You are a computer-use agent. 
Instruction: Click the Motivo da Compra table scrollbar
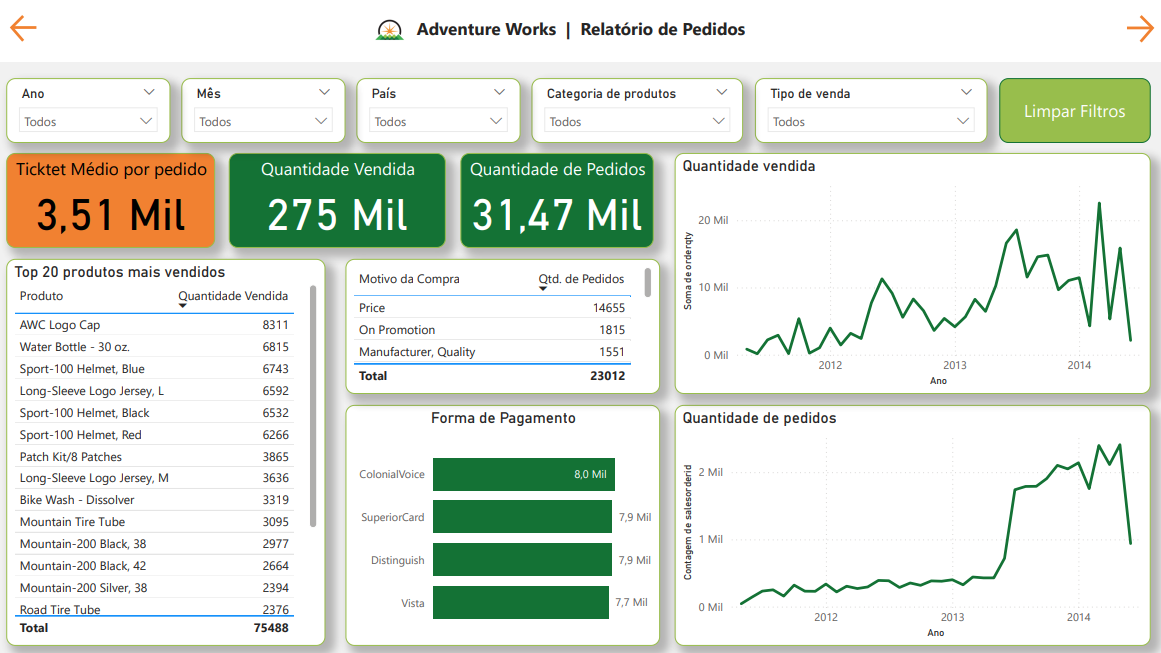[648, 282]
